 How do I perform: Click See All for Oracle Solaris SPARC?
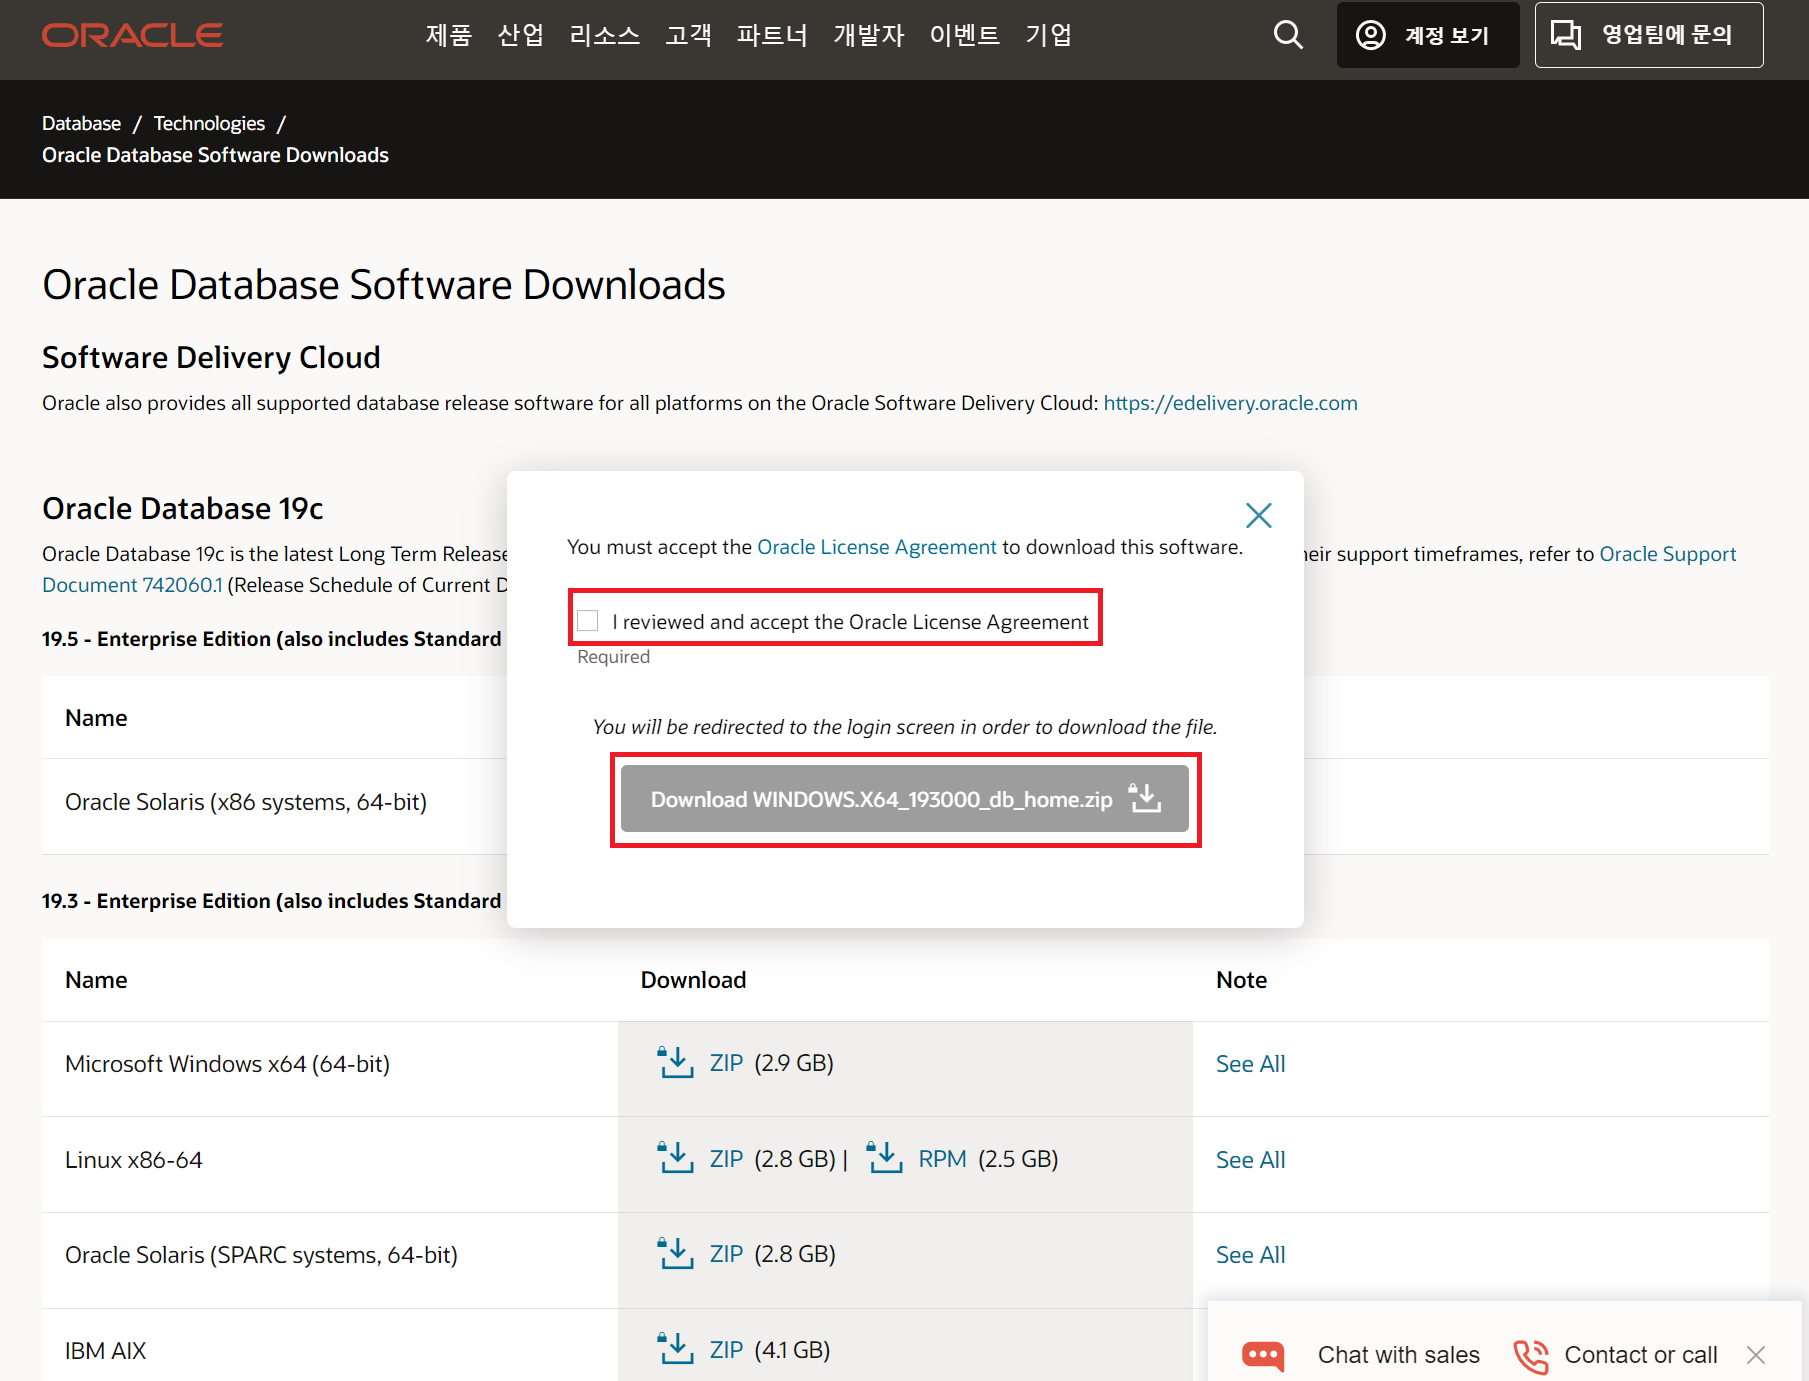[1251, 1255]
